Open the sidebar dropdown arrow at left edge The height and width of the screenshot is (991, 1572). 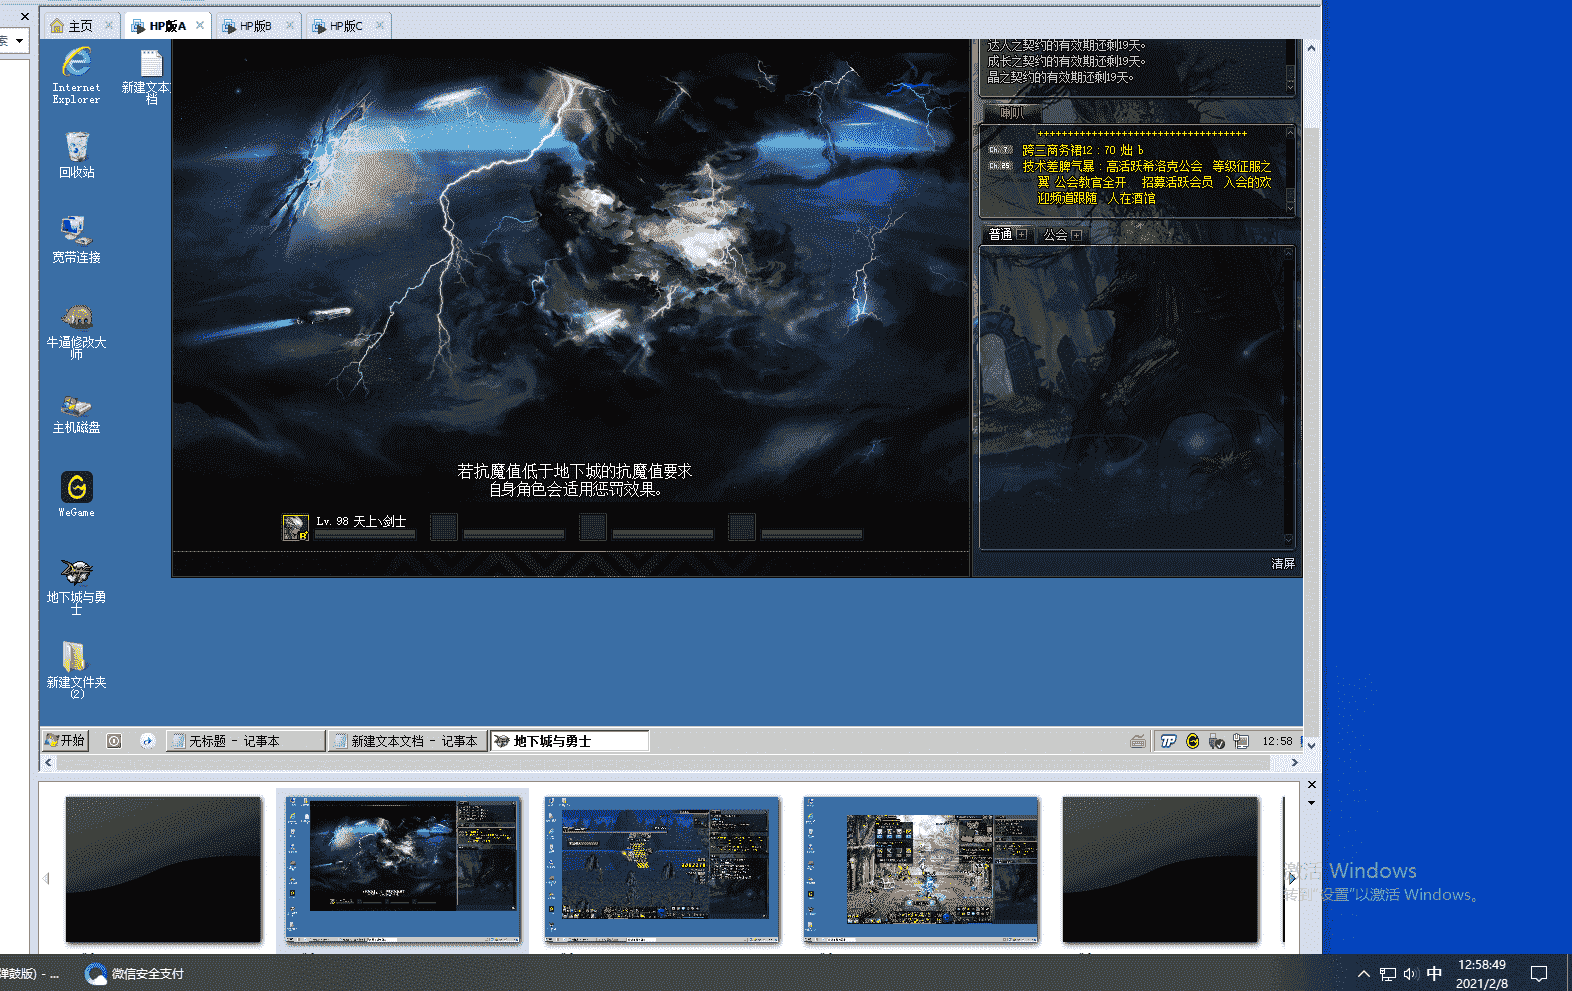click(19, 40)
